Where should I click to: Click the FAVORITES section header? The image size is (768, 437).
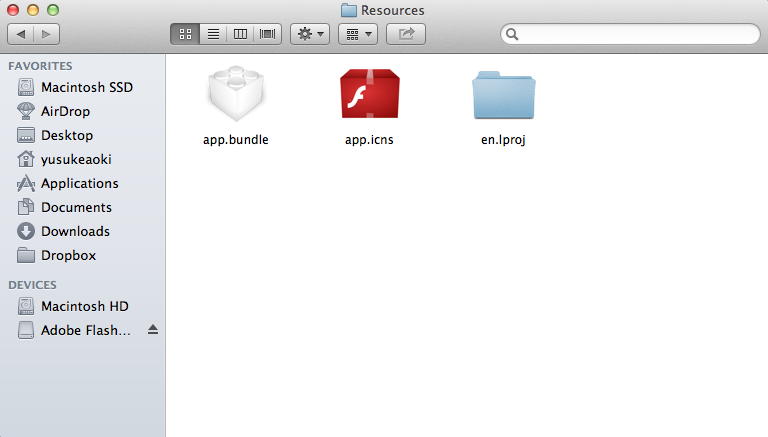coord(40,66)
